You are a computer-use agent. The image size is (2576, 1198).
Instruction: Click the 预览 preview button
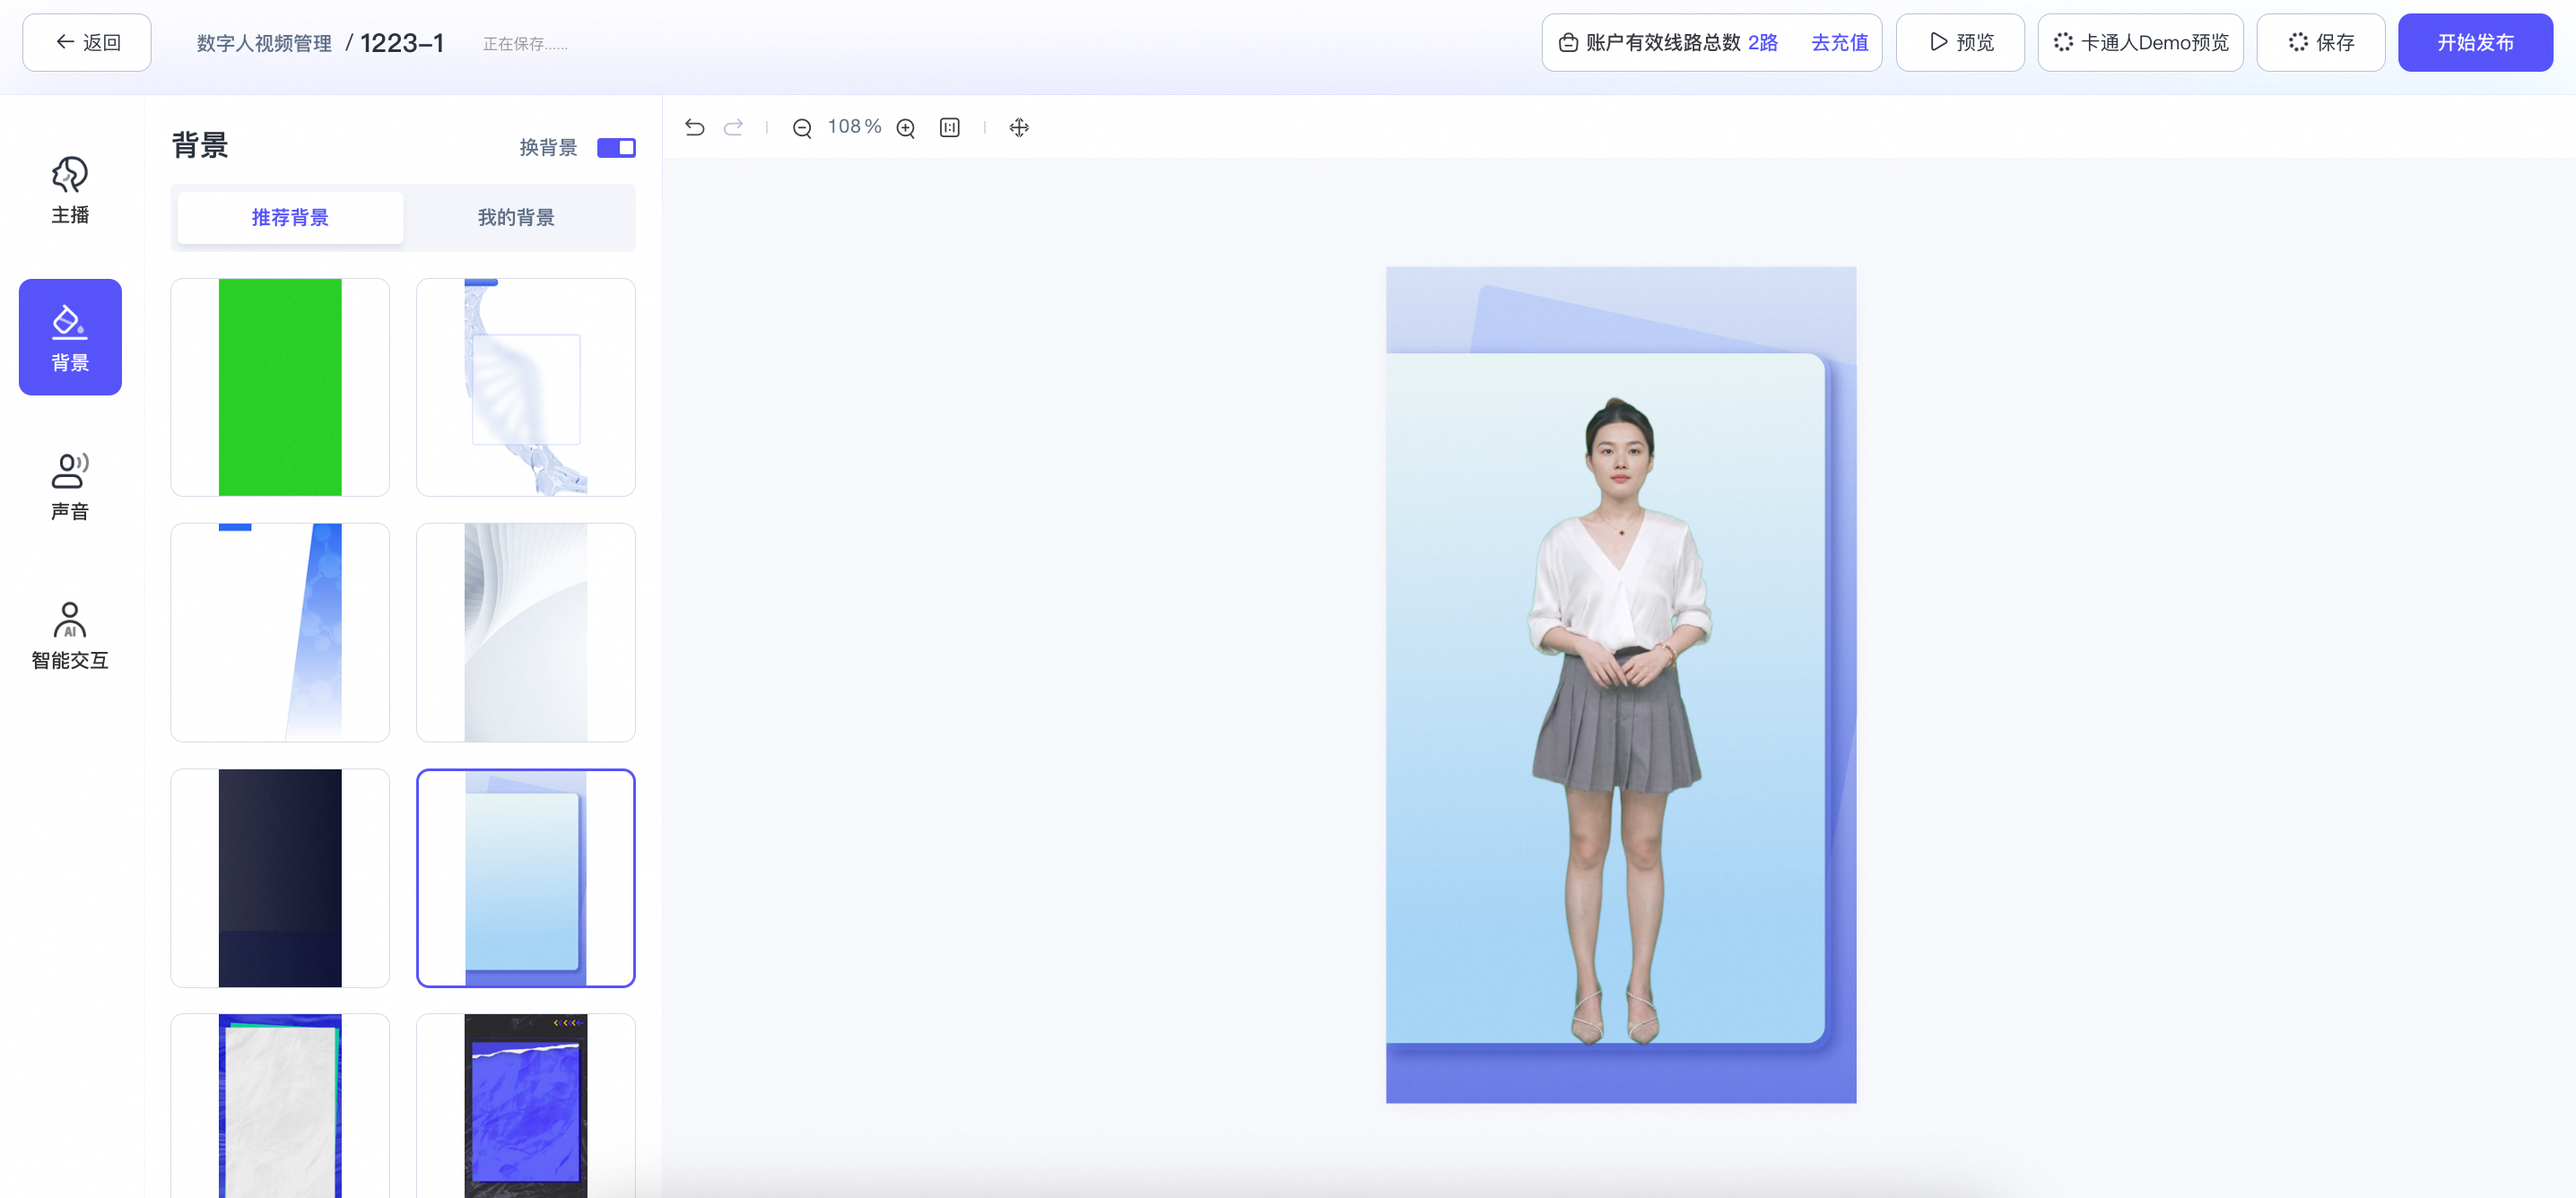(1960, 42)
